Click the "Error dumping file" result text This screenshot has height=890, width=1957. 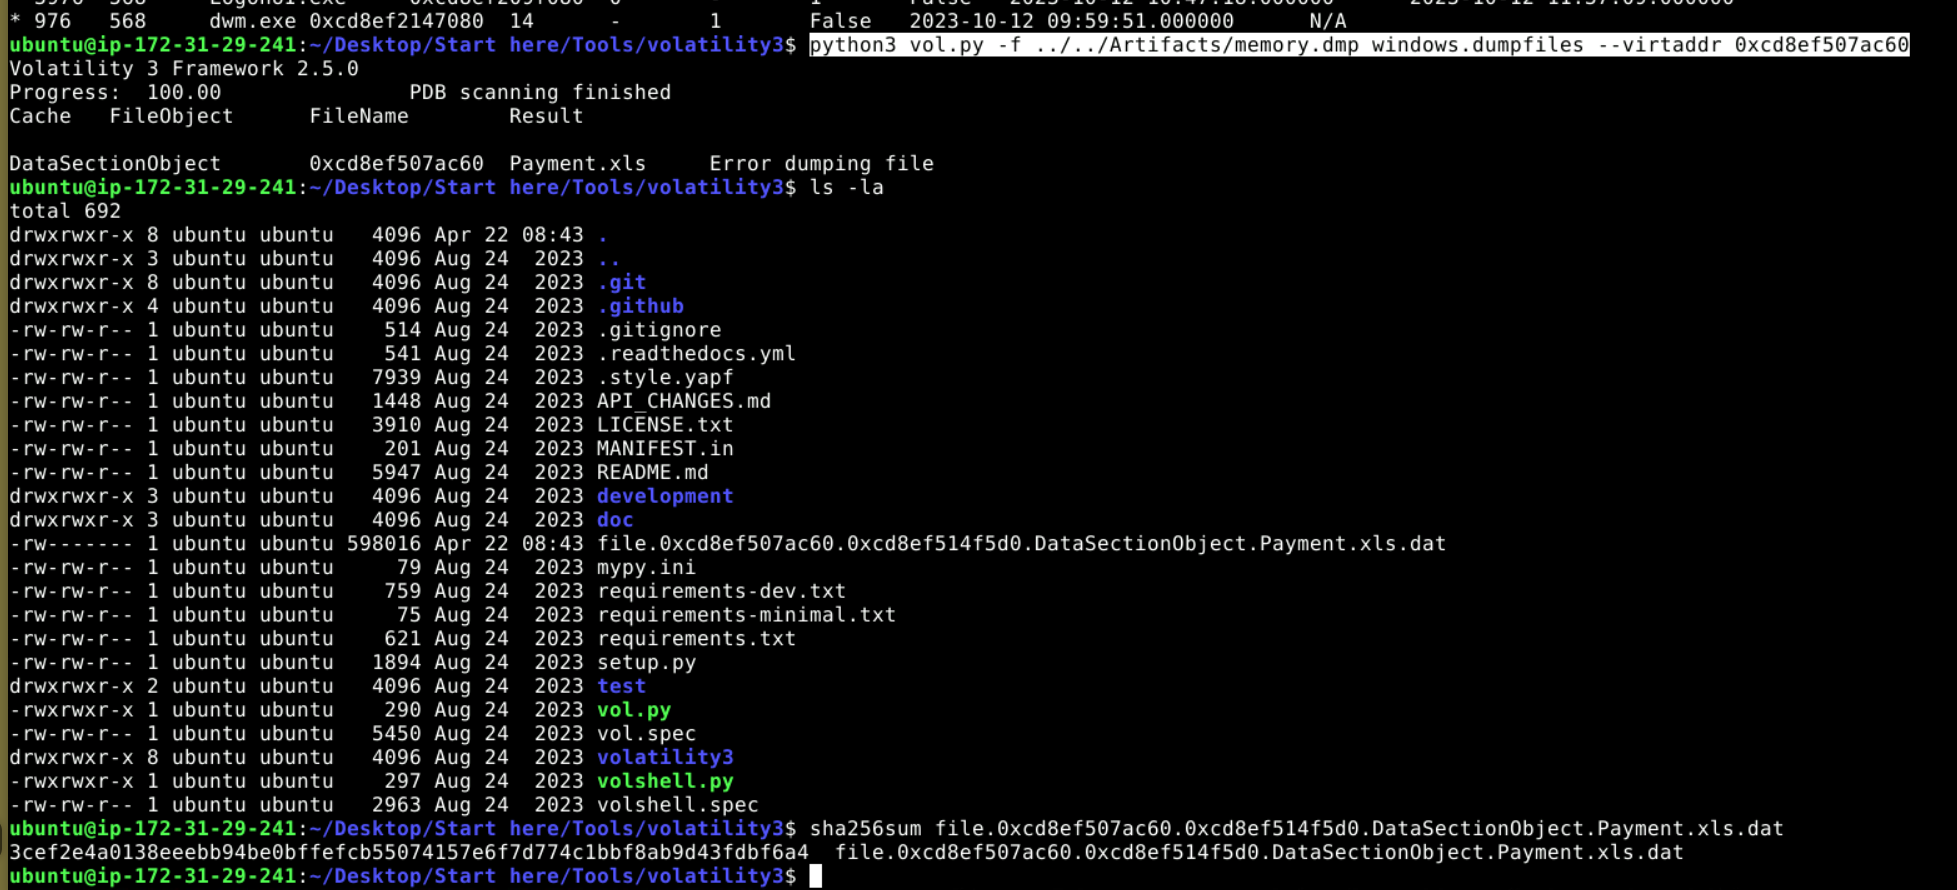click(821, 163)
